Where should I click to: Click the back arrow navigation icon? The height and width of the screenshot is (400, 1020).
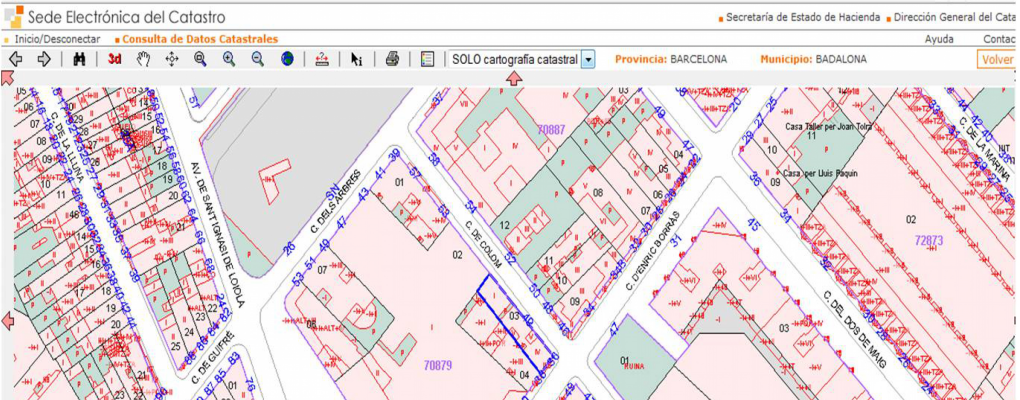point(15,59)
